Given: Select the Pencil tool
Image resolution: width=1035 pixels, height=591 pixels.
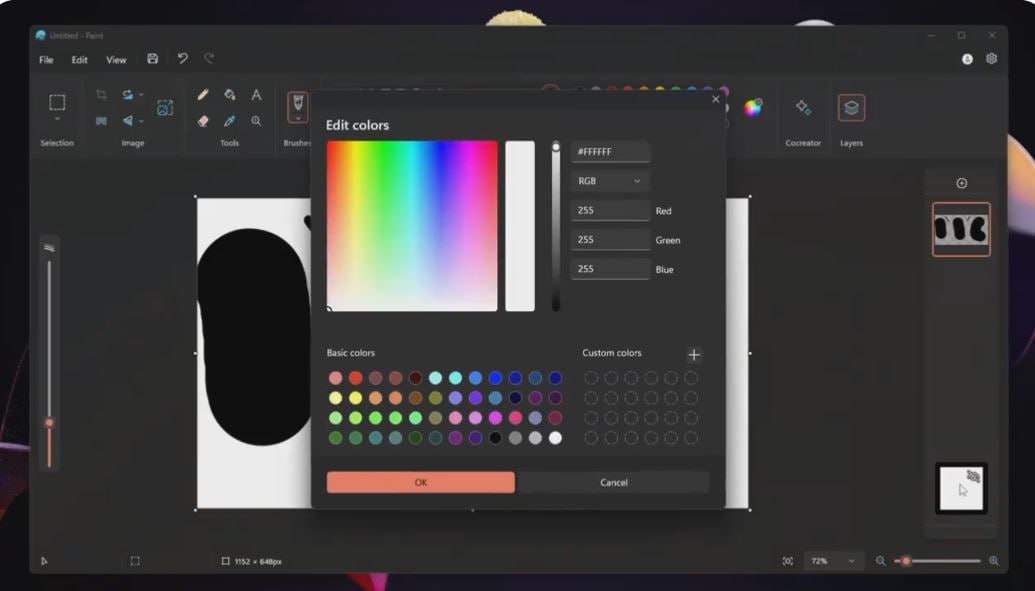Looking at the screenshot, I should [203, 95].
